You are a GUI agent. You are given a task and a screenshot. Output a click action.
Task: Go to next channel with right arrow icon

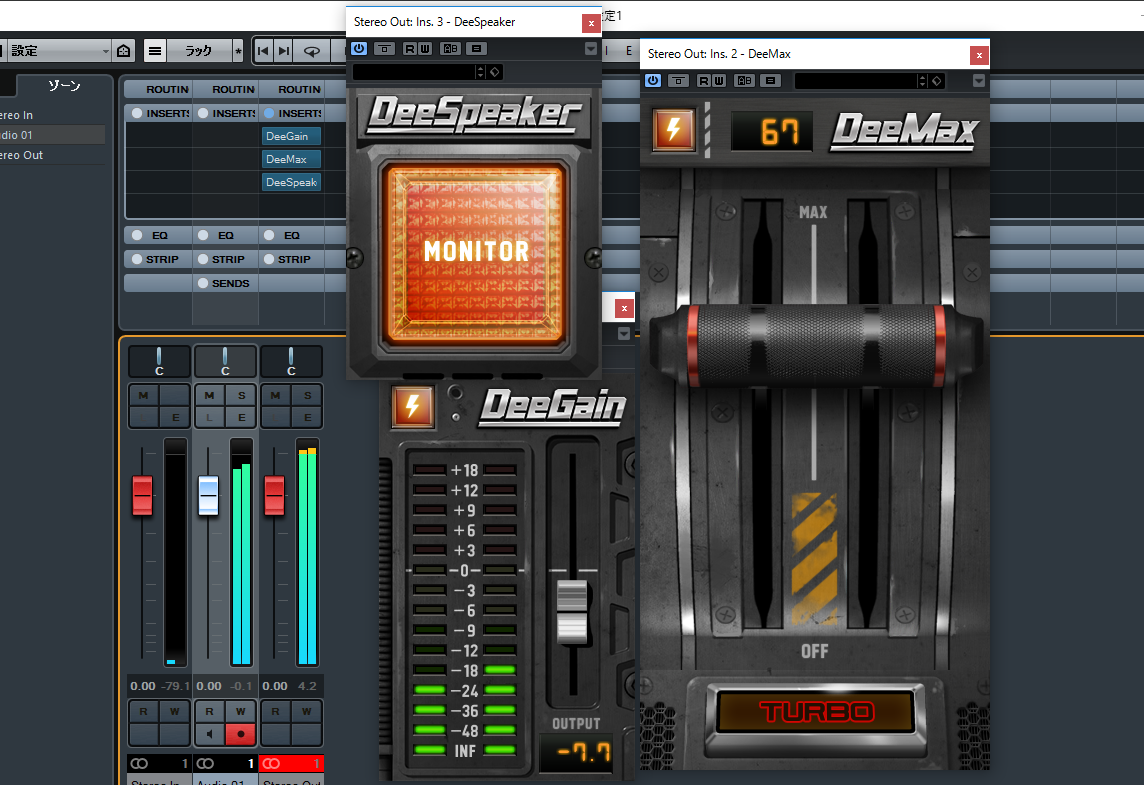tap(285, 50)
